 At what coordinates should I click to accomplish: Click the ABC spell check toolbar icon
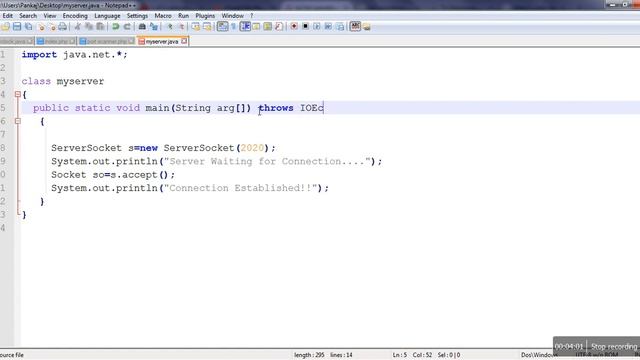point(355,27)
